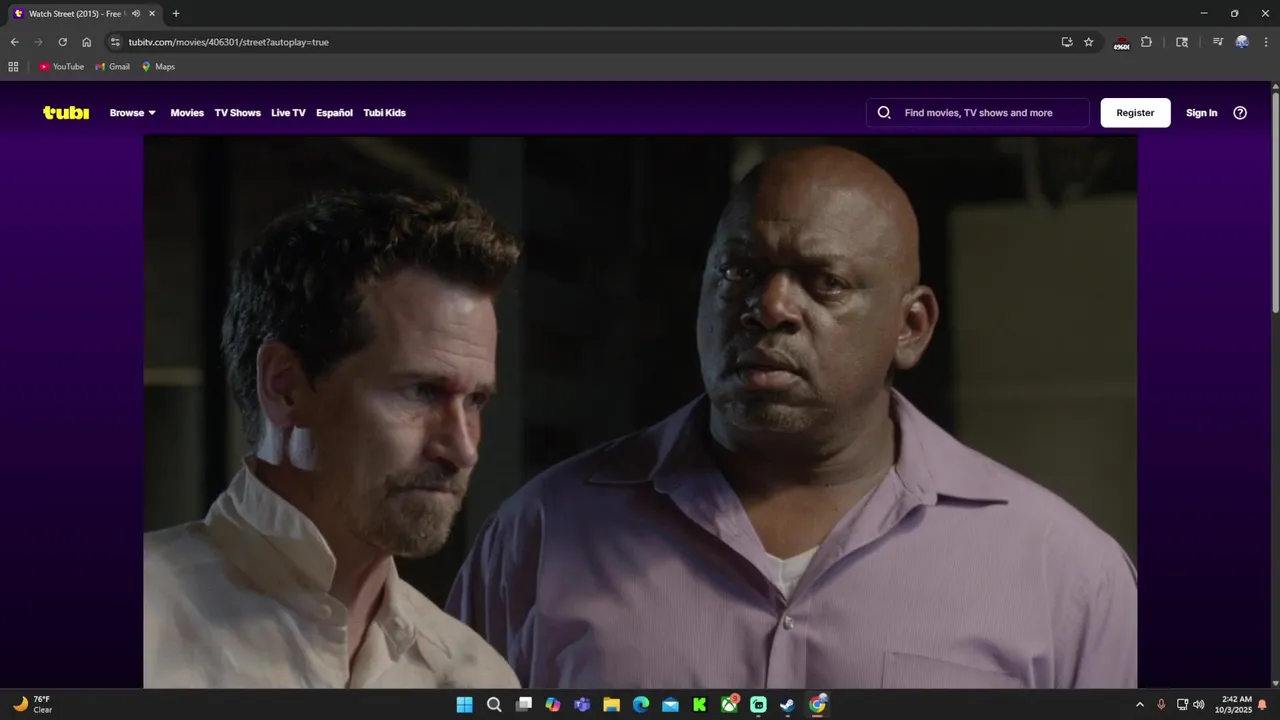Screen dimensions: 1280x720
Task: Bookmark this page with the star icon
Action: click(x=1089, y=42)
